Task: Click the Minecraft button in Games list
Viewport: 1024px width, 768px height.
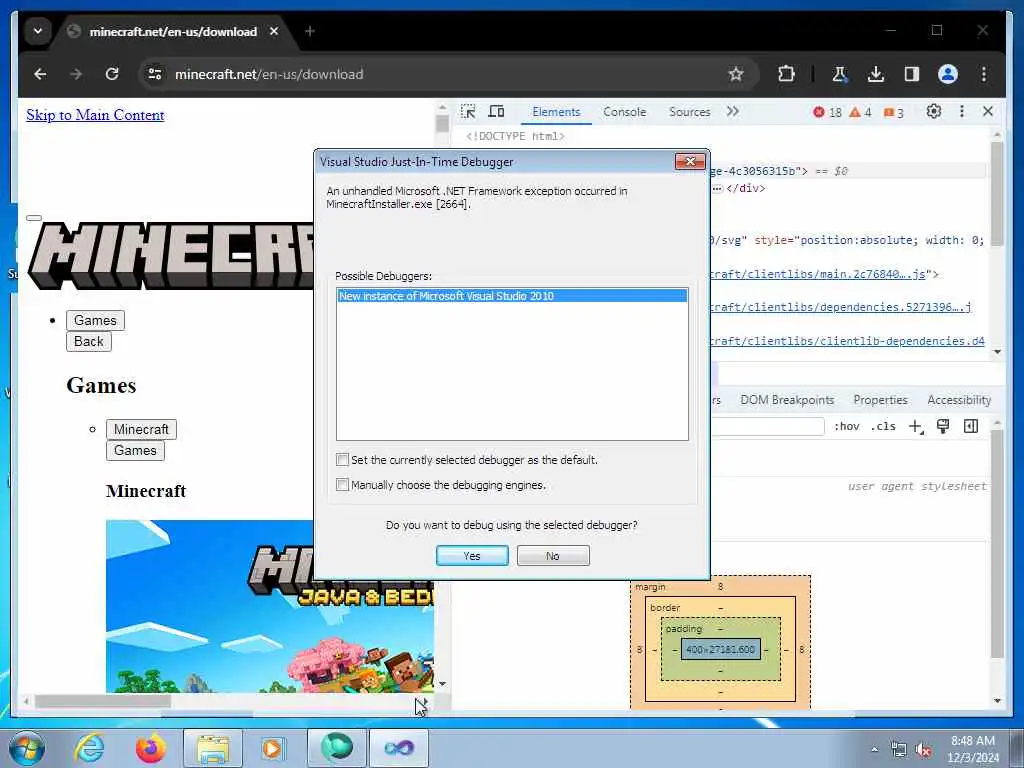Action: coord(141,429)
